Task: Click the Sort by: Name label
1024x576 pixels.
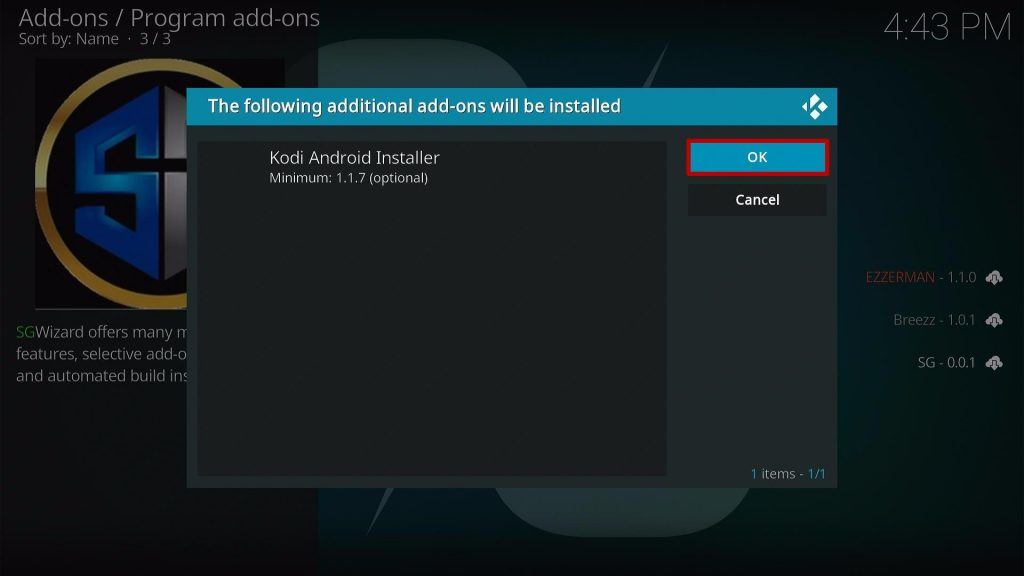Action: pos(69,39)
